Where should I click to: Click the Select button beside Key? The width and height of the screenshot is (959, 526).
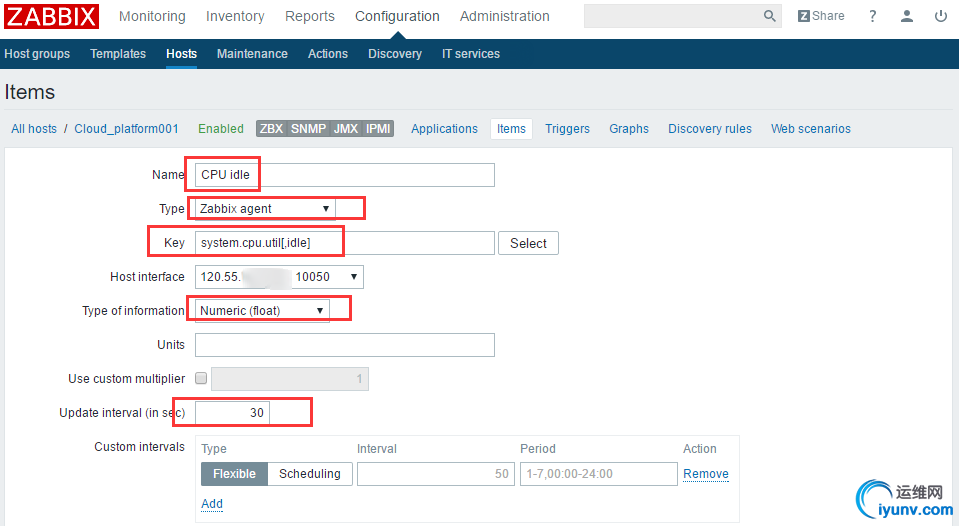tap(528, 243)
